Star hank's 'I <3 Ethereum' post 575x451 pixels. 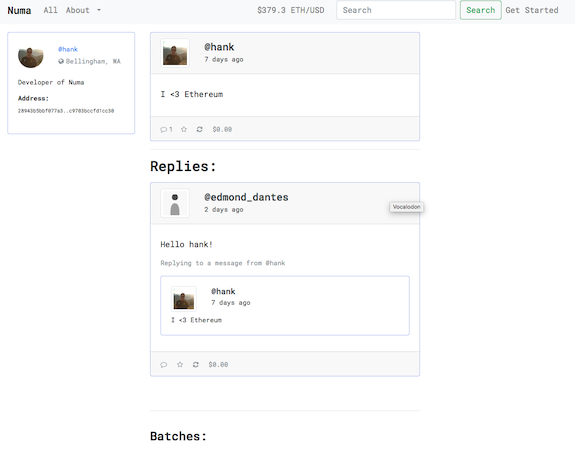coord(184,129)
